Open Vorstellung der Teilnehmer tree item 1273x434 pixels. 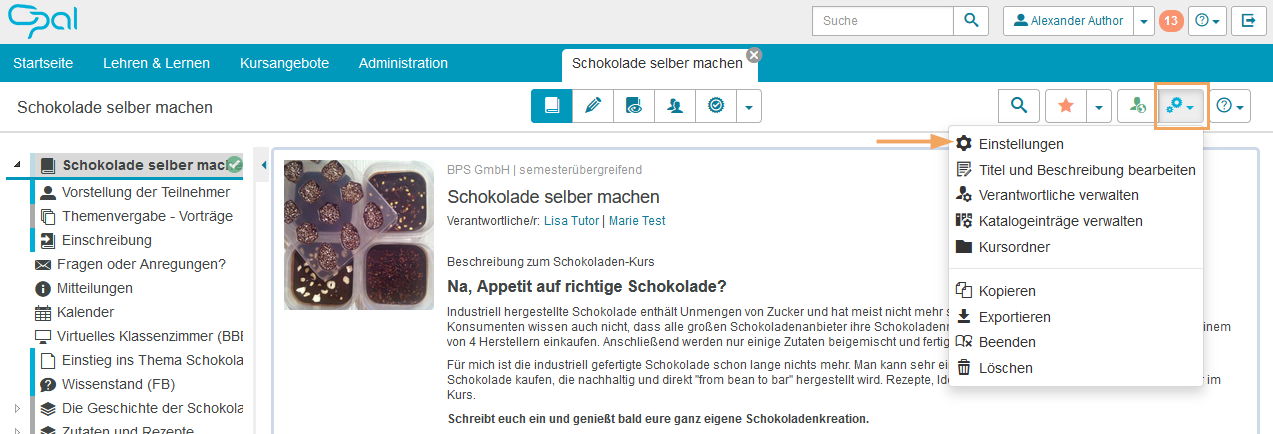(146, 192)
